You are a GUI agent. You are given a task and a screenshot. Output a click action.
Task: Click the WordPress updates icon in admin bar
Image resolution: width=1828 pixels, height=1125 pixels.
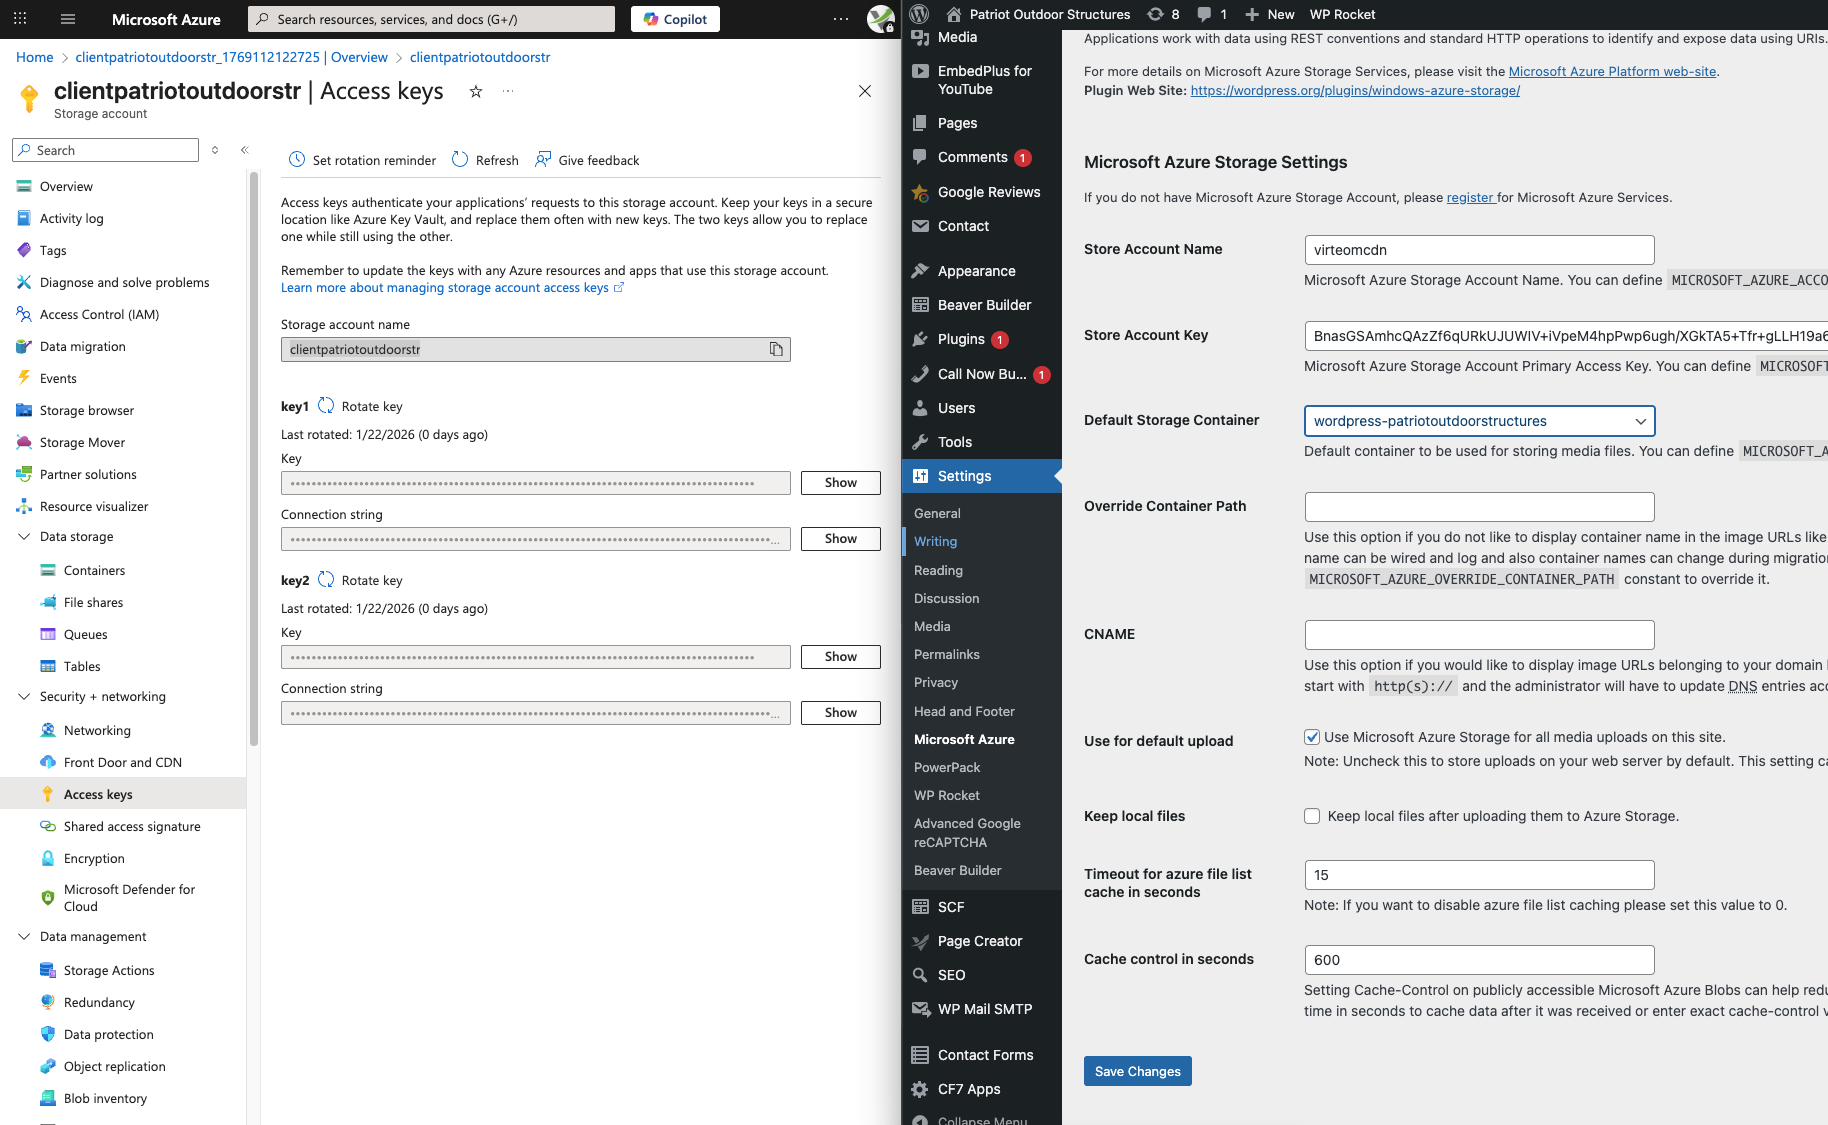[1156, 14]
